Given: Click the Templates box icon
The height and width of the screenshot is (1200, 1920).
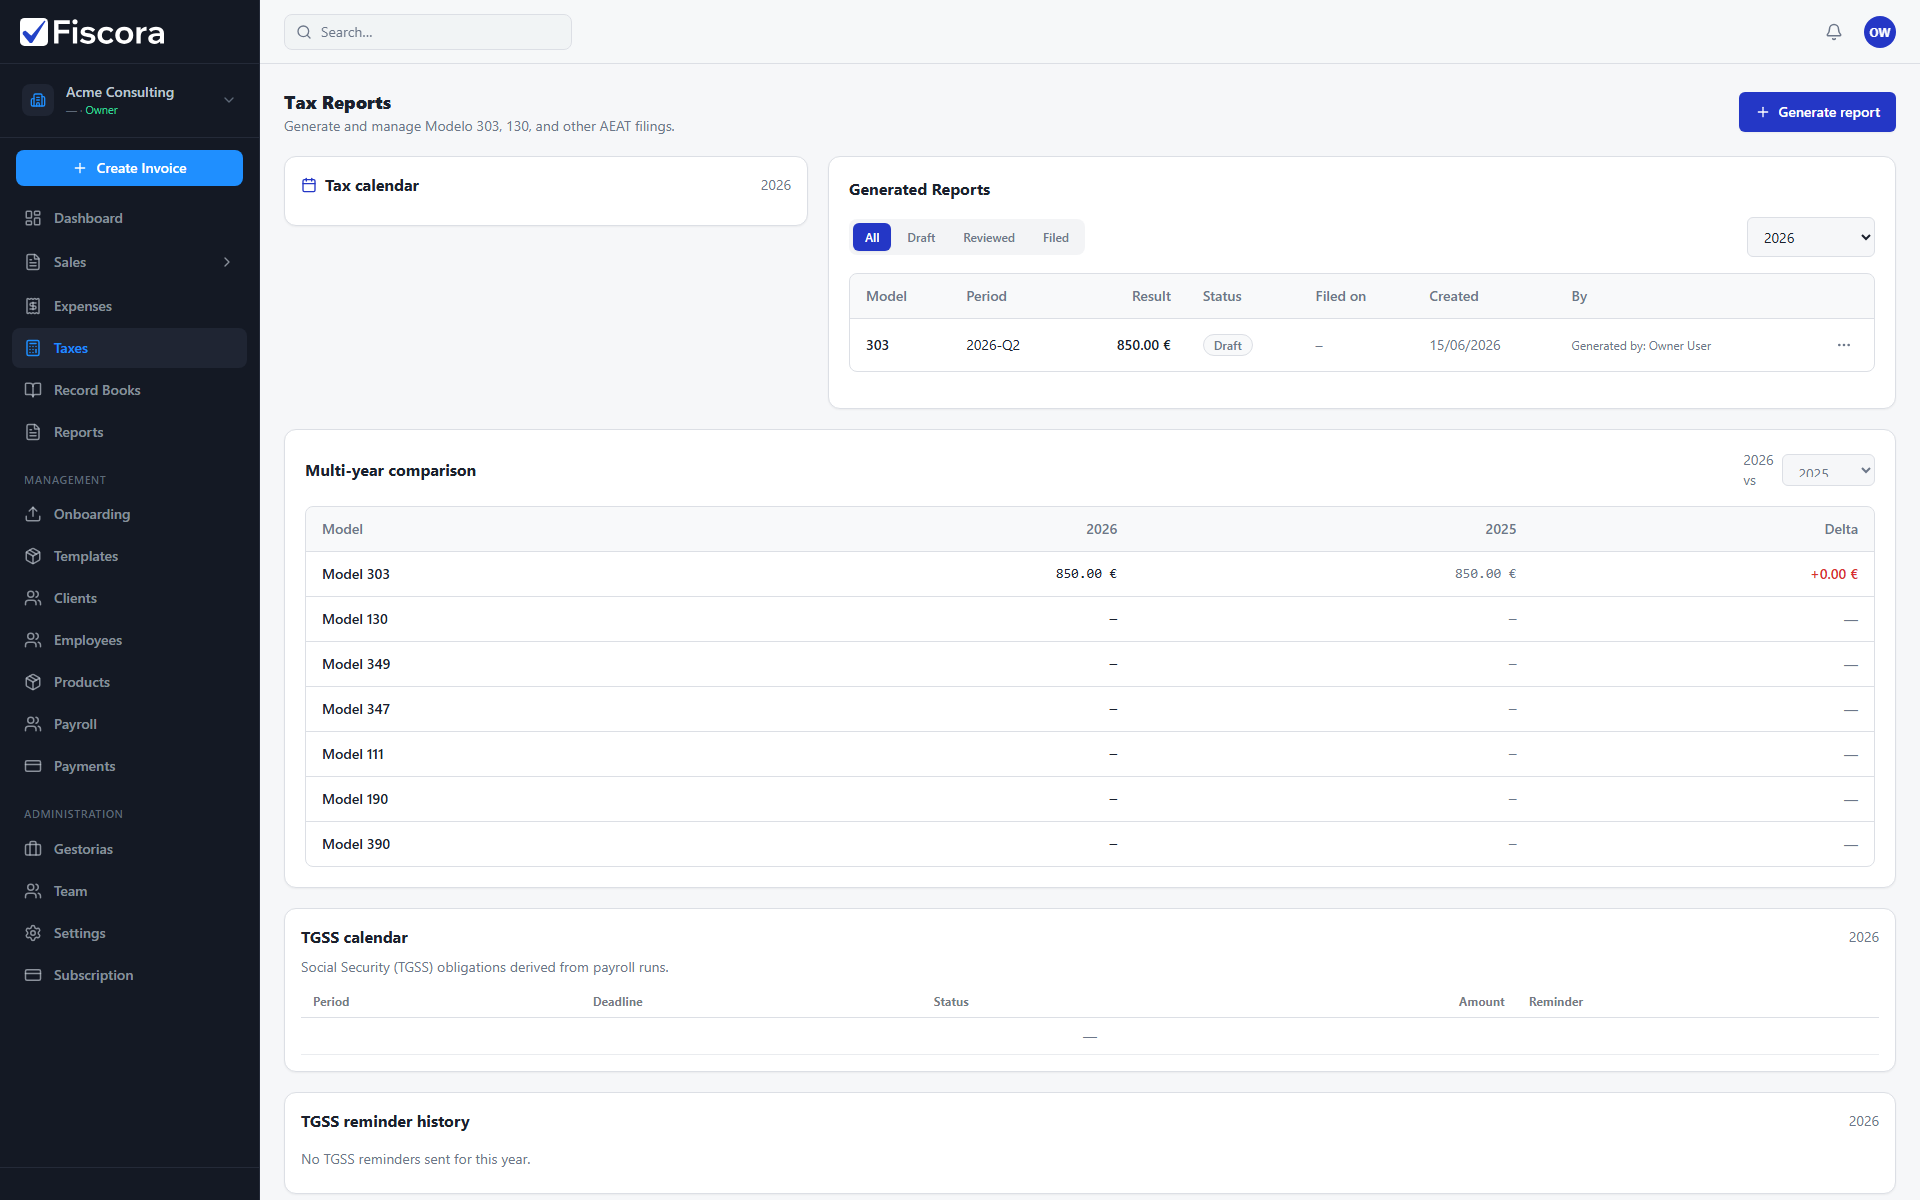Looking at the screenshot, I should click(x=33, y=556).
